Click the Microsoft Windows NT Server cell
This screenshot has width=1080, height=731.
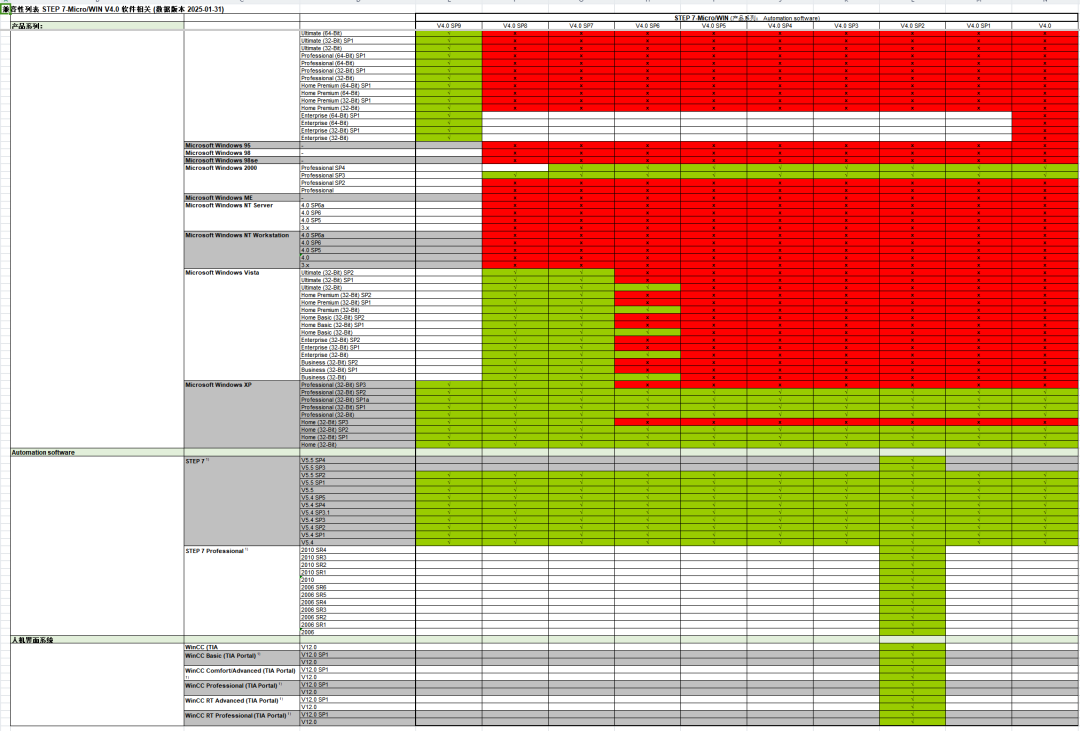pos(242,216)
